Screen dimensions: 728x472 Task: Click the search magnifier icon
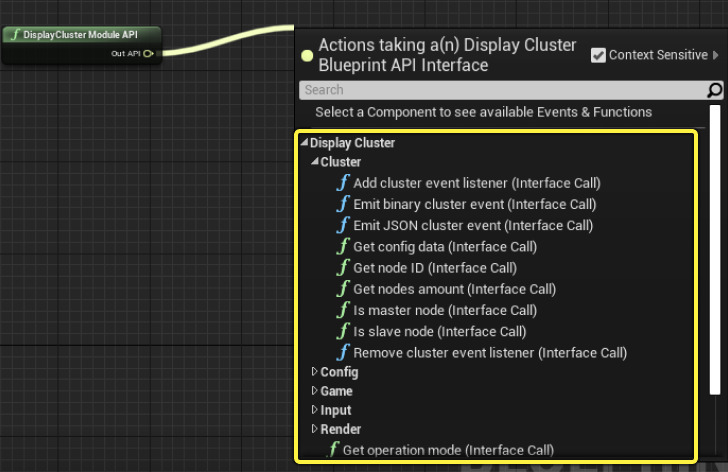(714, 90)
